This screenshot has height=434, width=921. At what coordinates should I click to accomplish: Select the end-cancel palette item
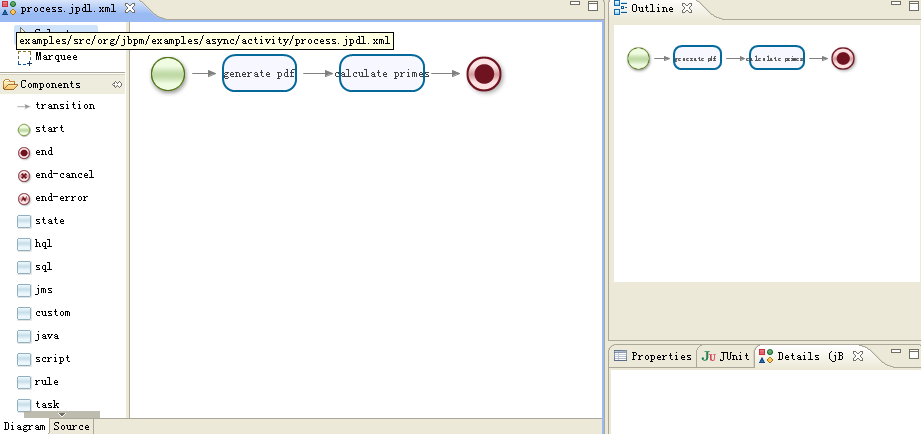tap(56, 175)
